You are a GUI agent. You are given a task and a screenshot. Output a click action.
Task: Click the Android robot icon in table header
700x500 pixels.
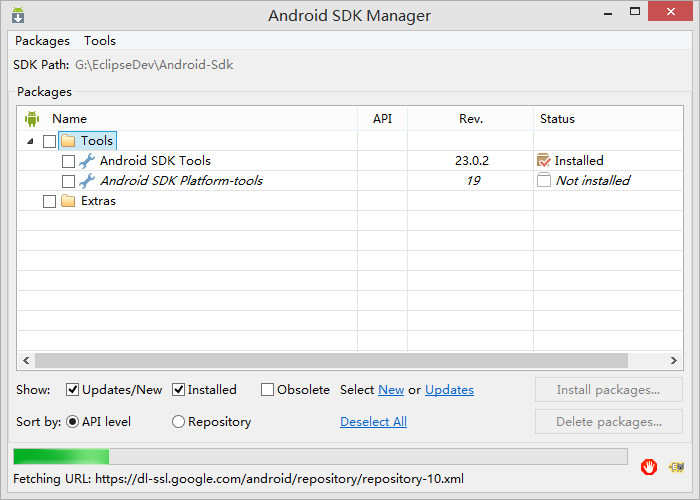coord(32,119)
